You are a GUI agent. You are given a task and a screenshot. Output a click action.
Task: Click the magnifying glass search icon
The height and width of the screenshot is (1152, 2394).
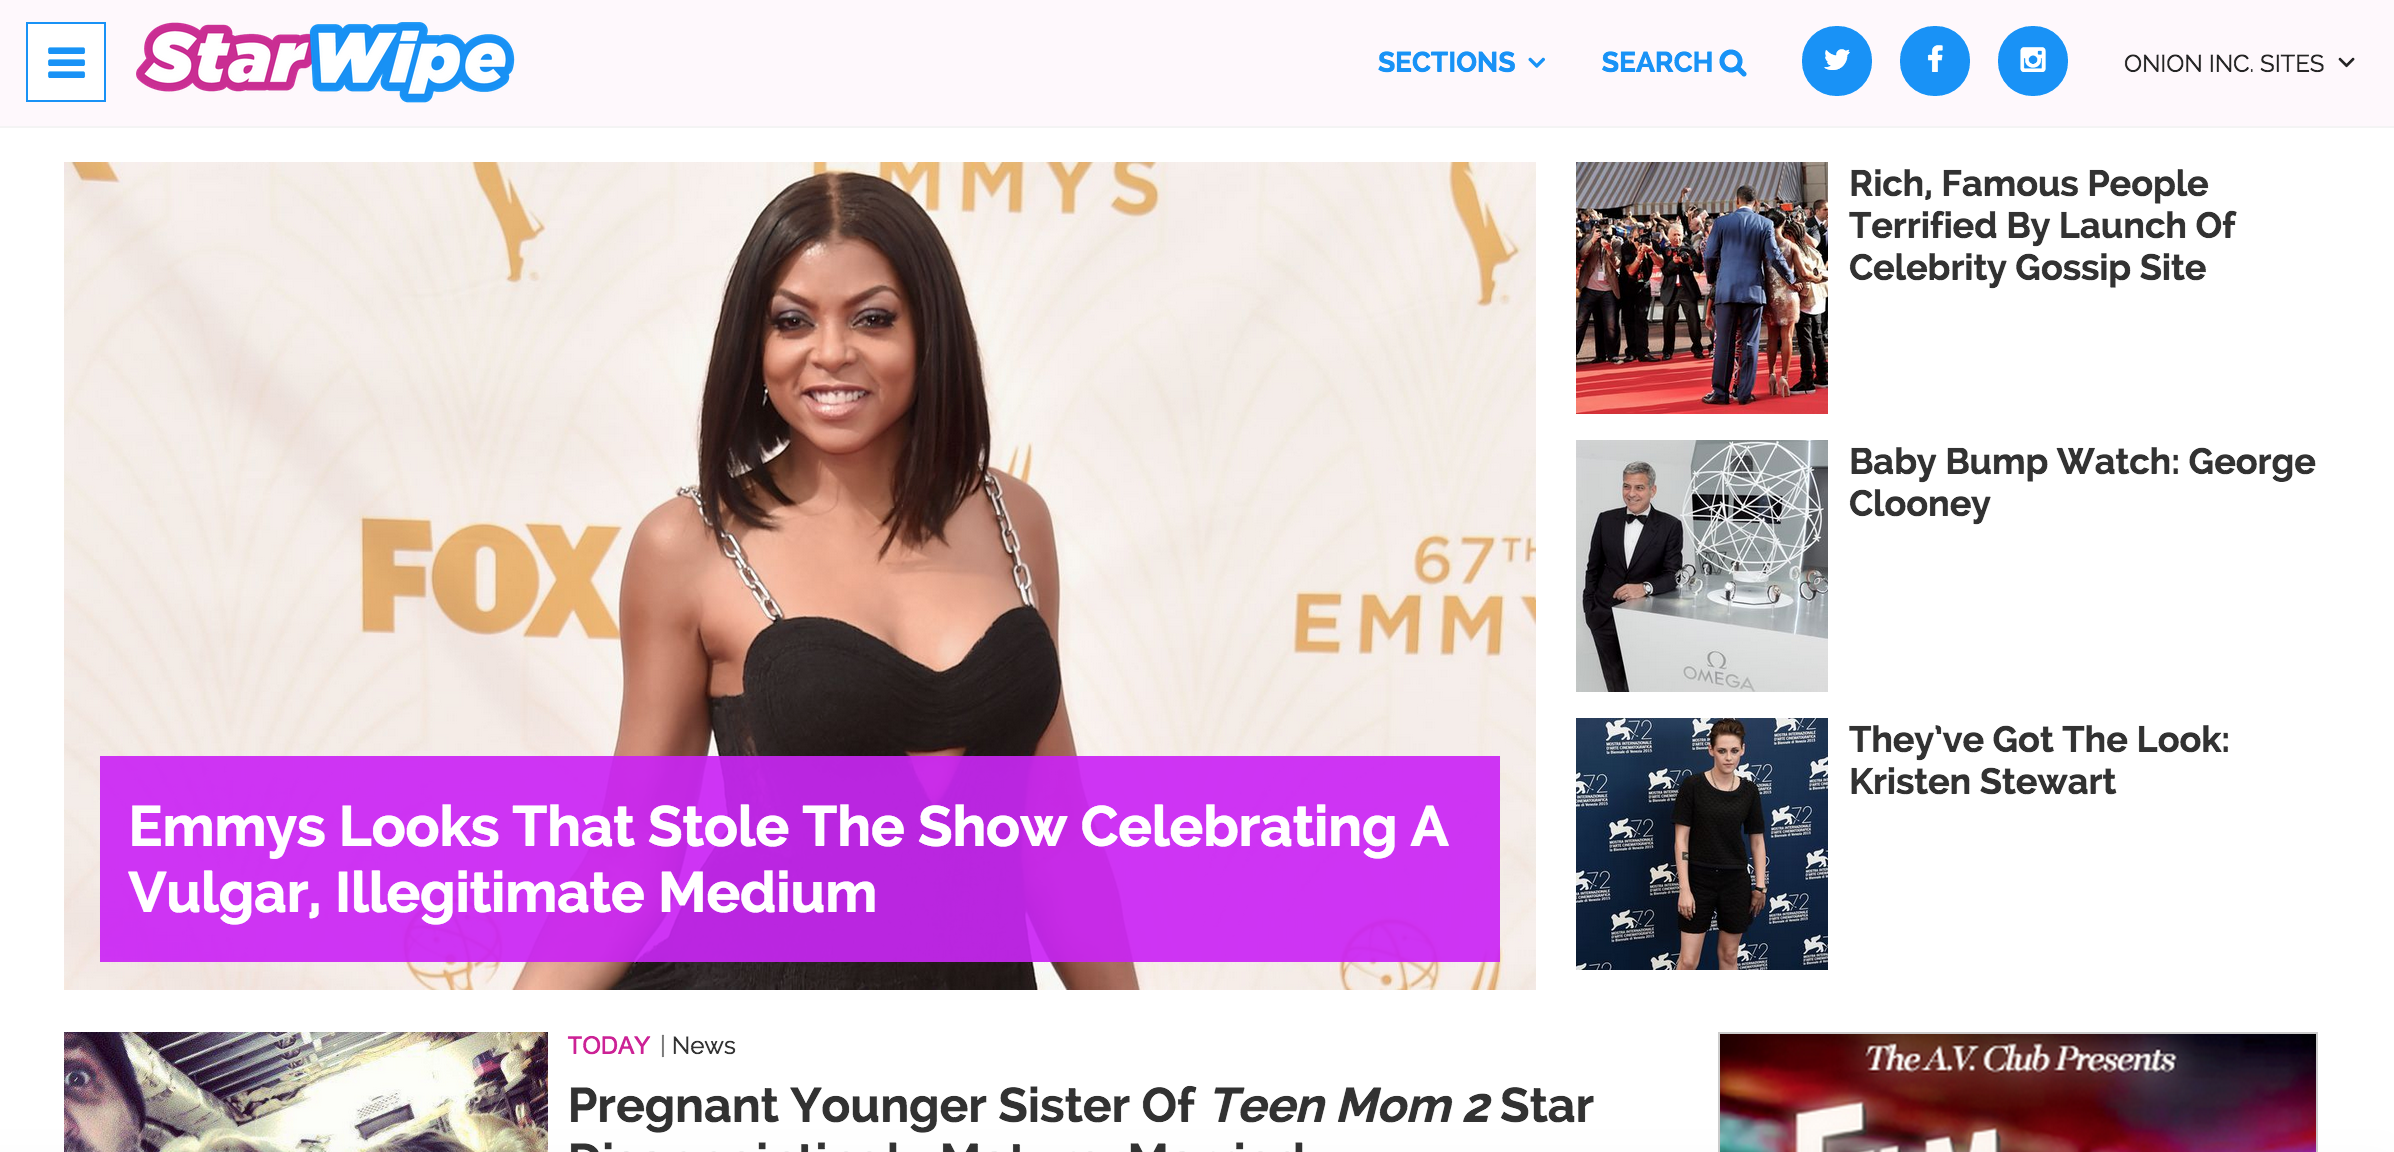(1733, 63)
